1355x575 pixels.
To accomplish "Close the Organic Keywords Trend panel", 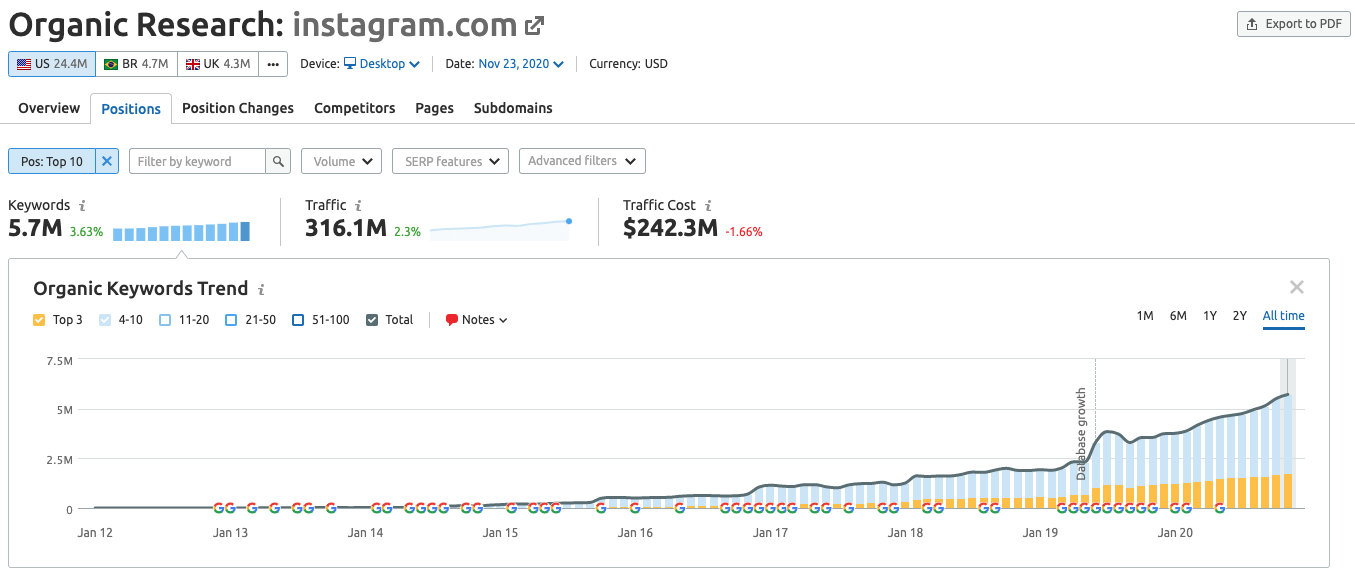I will [1296, 287].
